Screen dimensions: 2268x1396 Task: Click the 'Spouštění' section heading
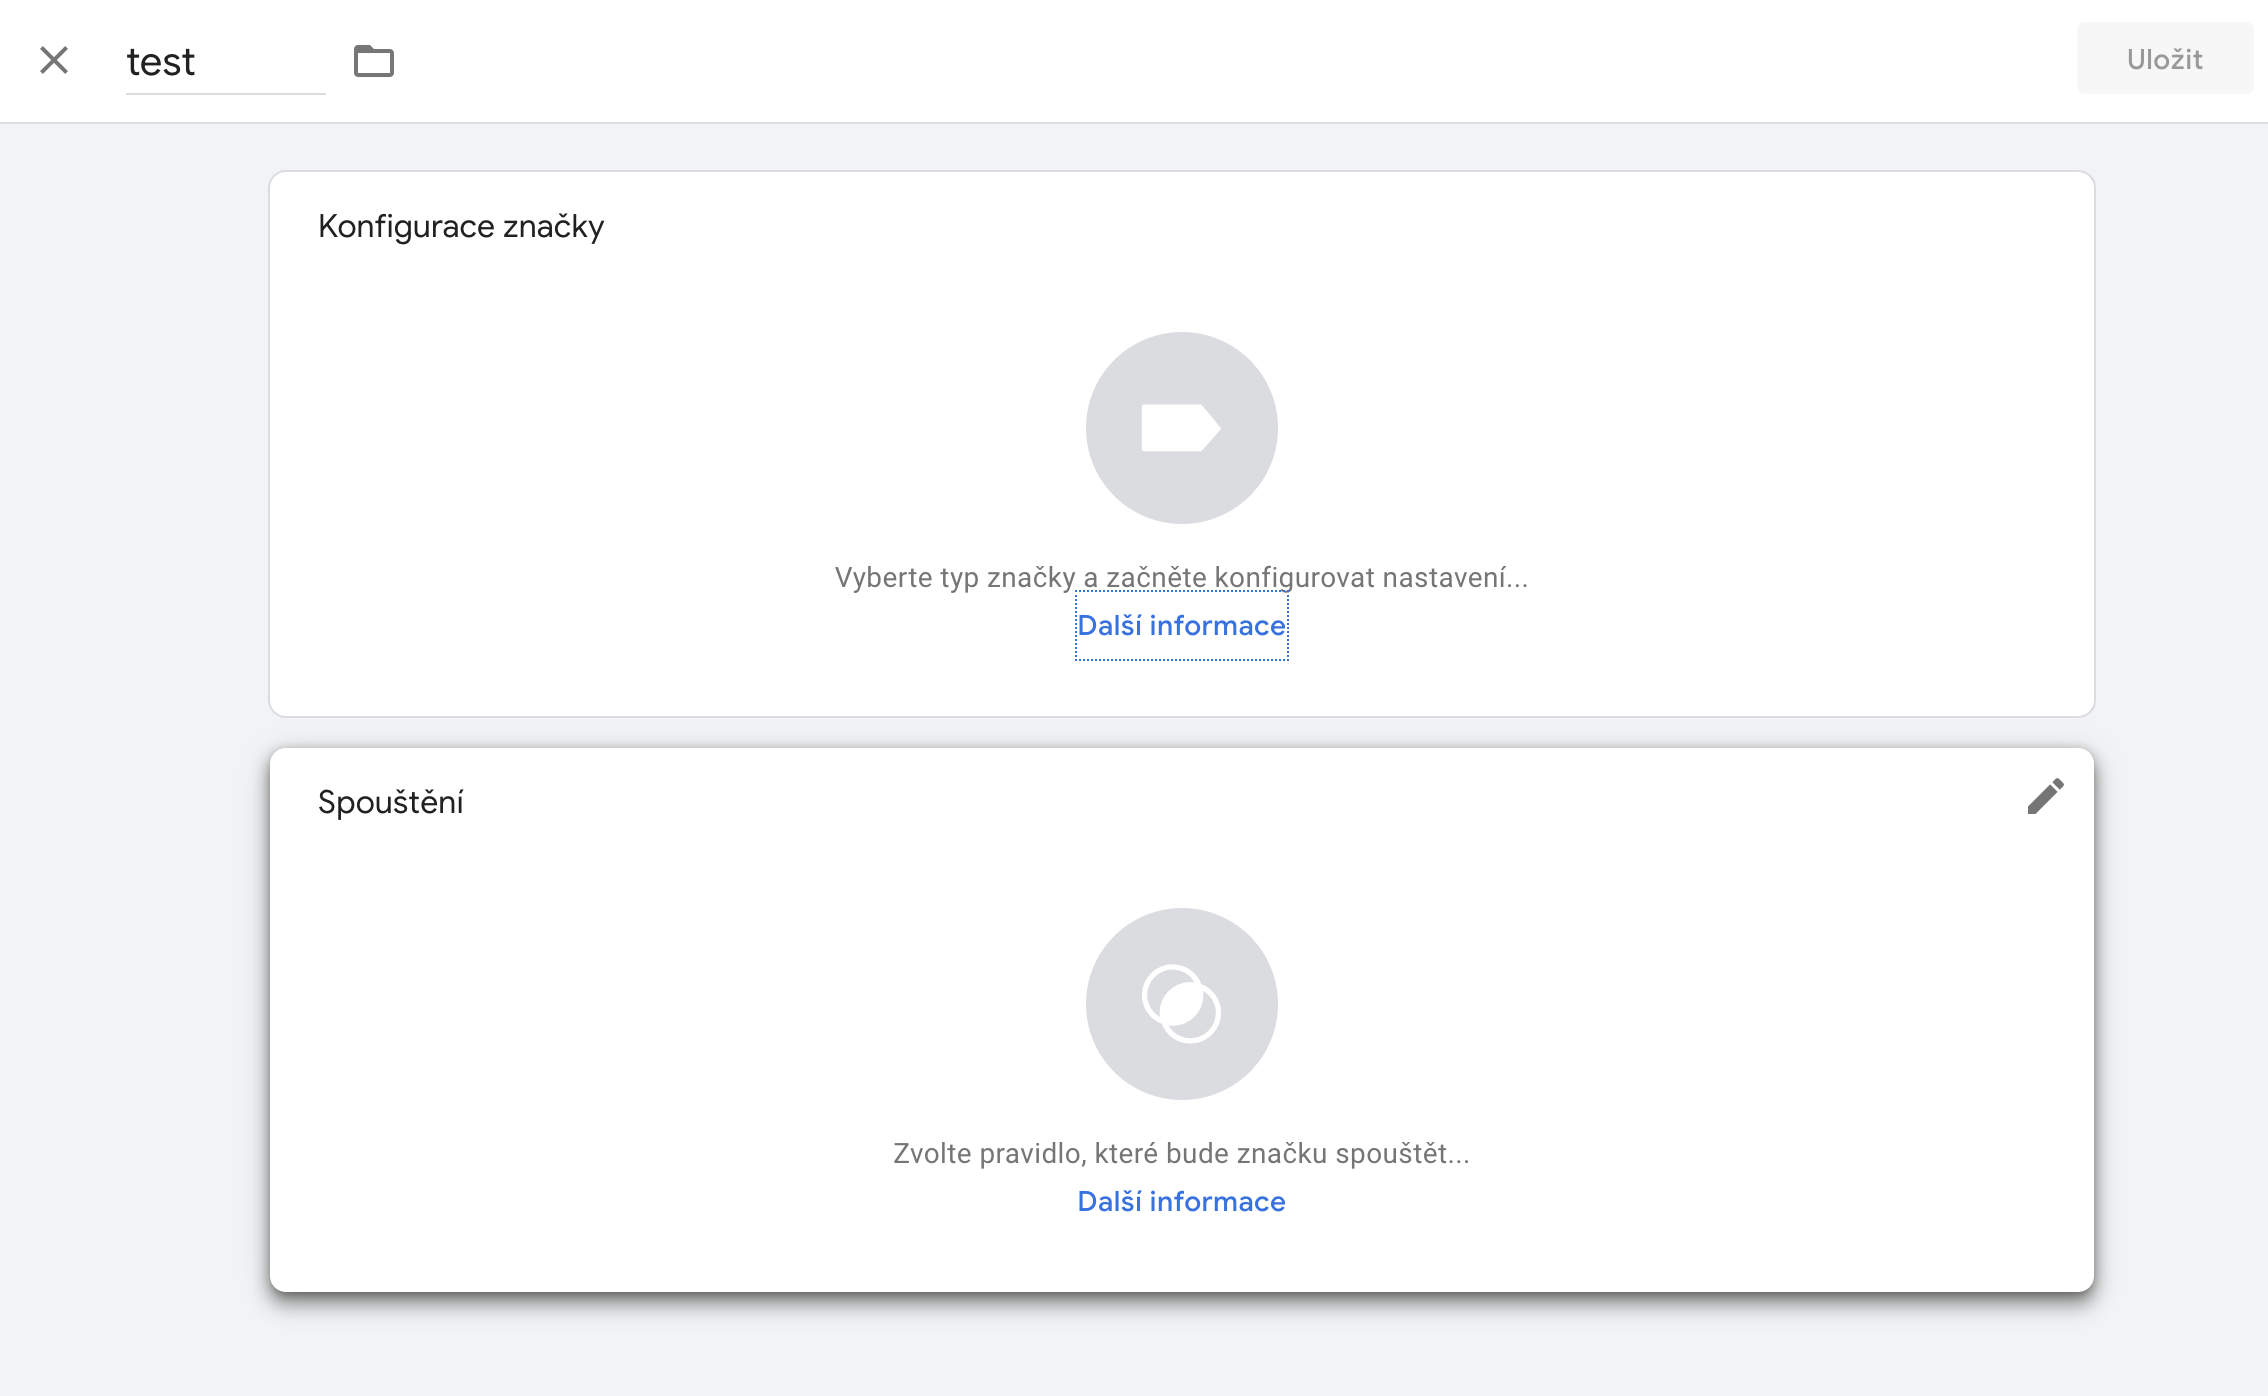[391, 803]
